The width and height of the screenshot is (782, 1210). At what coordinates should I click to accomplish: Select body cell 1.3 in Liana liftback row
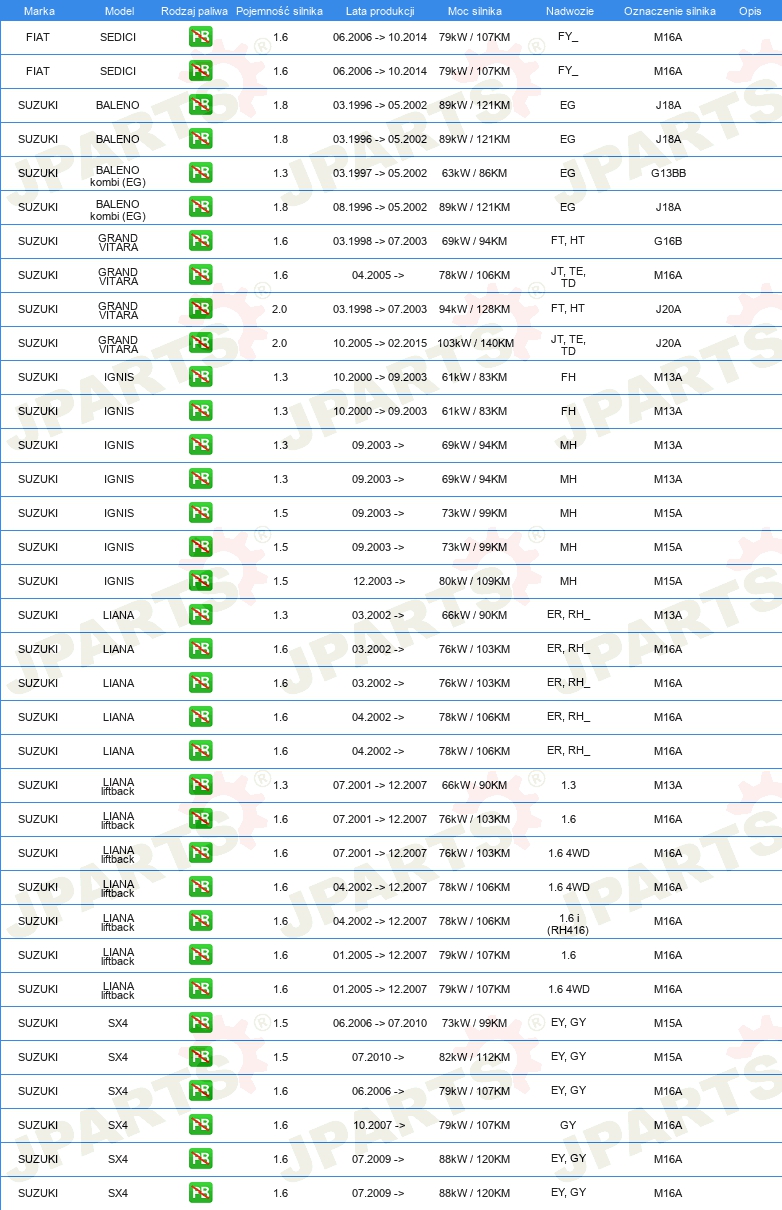(568, 785)
